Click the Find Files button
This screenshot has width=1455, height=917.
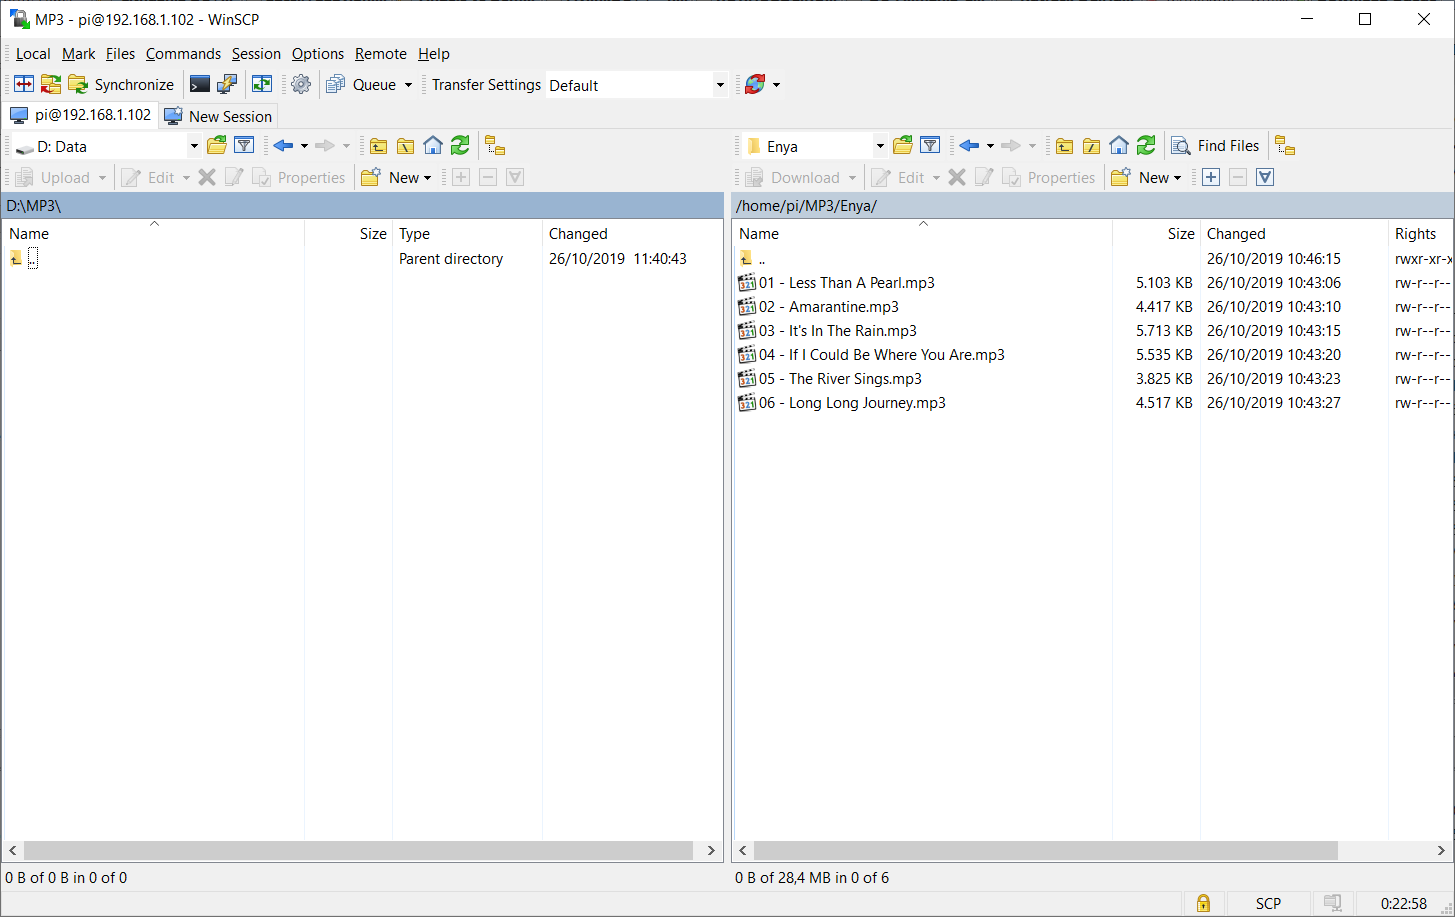coord(1216,146)
